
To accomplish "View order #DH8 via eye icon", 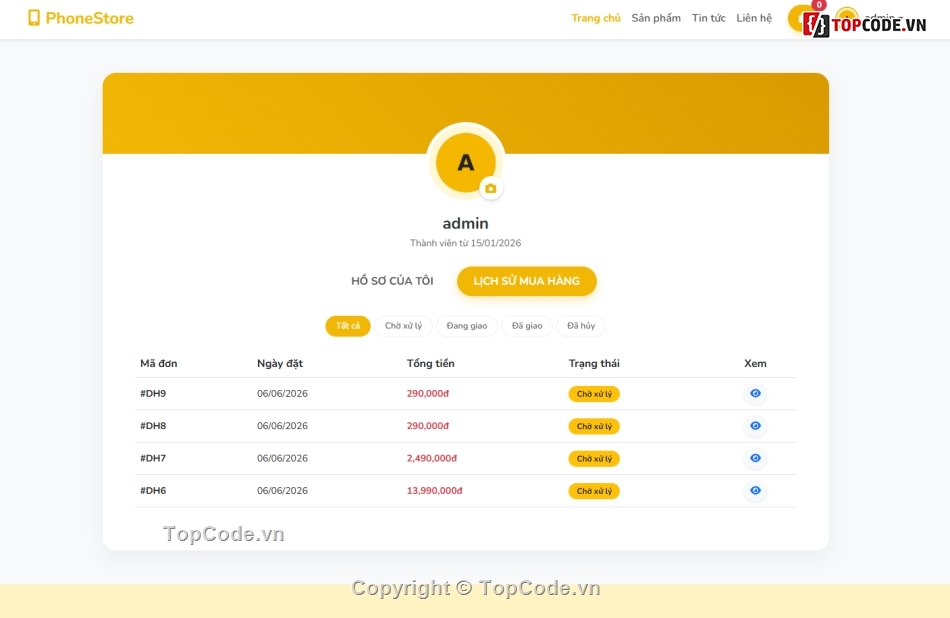I will click(755, 426).
